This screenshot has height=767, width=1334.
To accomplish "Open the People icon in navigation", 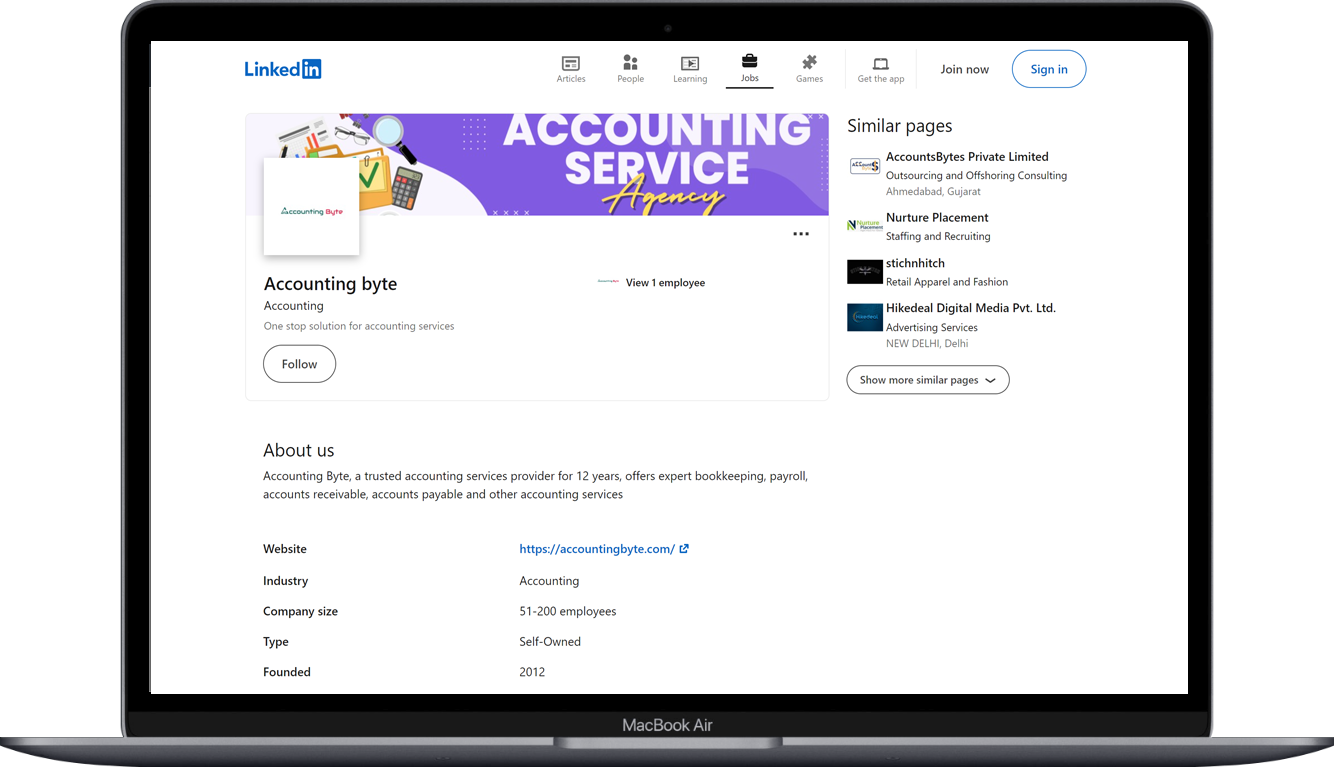I will pyautogui.click(x=630, y=63).
